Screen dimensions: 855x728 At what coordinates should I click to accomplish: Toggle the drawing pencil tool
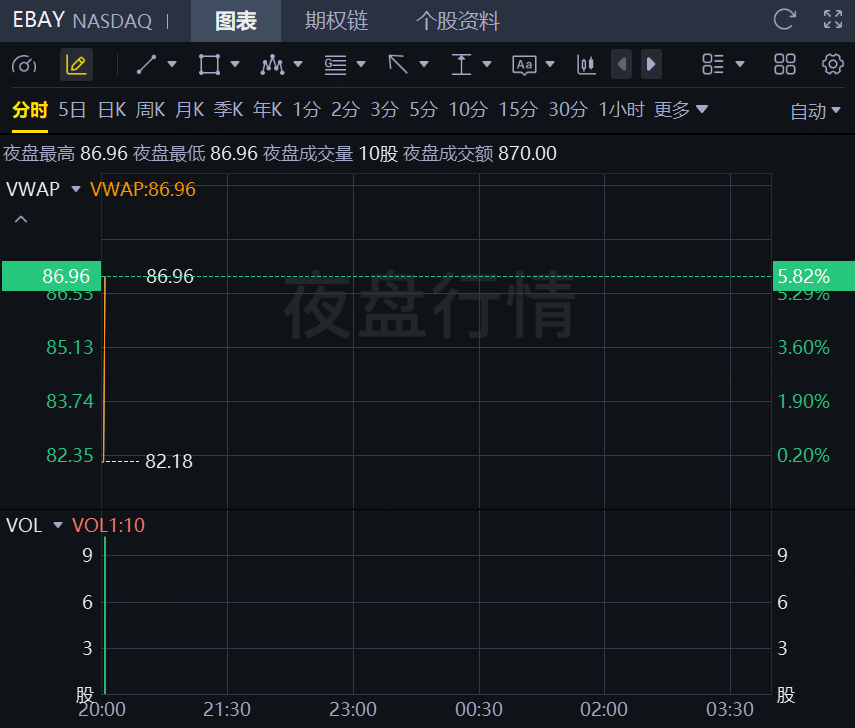[76, 65]
